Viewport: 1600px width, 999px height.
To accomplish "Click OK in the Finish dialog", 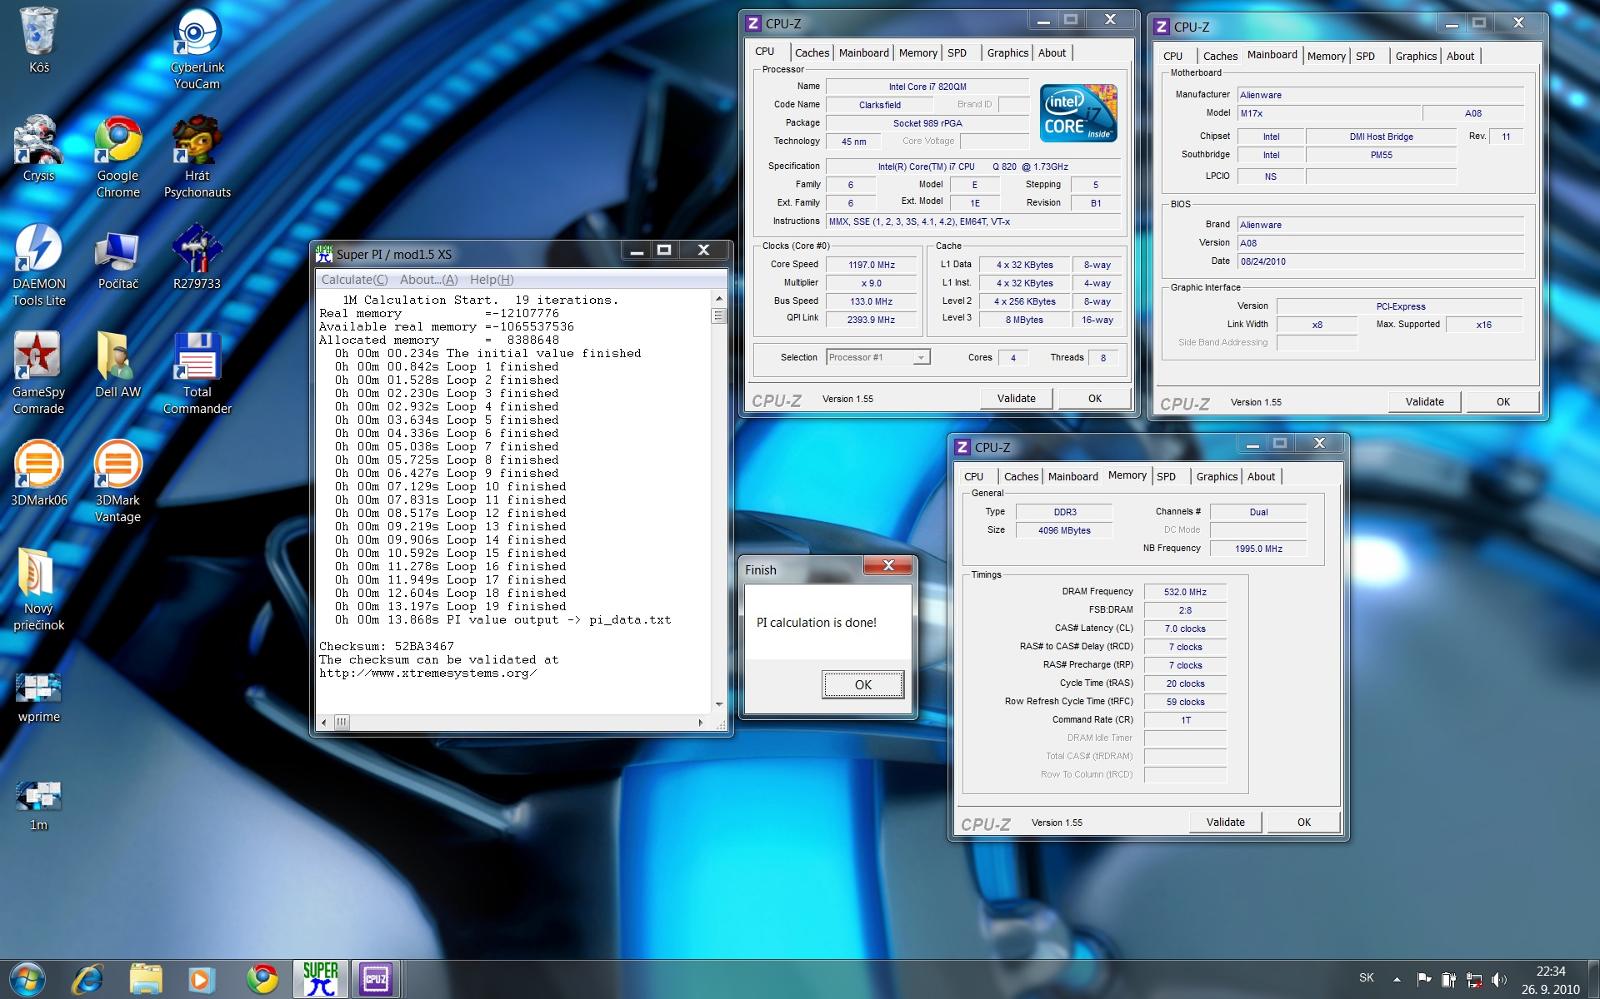I will click(x=863, y=685).
